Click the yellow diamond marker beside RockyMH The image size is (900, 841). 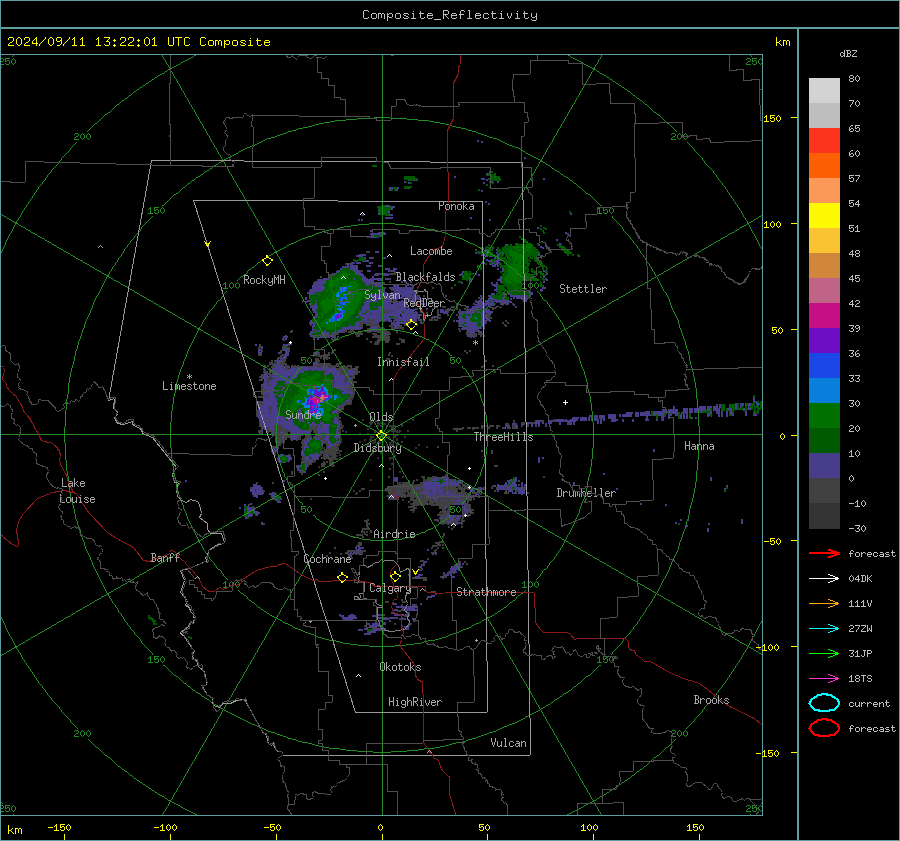pos(267,261)
